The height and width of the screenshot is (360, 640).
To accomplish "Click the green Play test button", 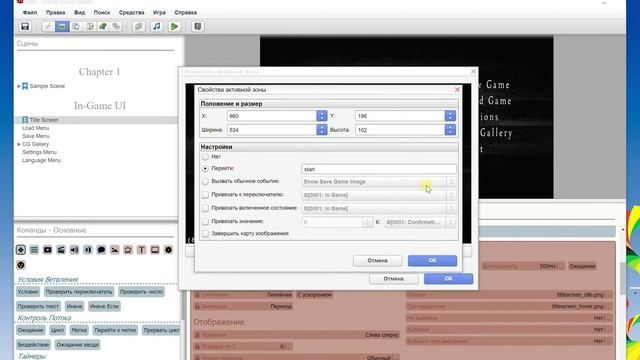I will [x=174, y=27].
